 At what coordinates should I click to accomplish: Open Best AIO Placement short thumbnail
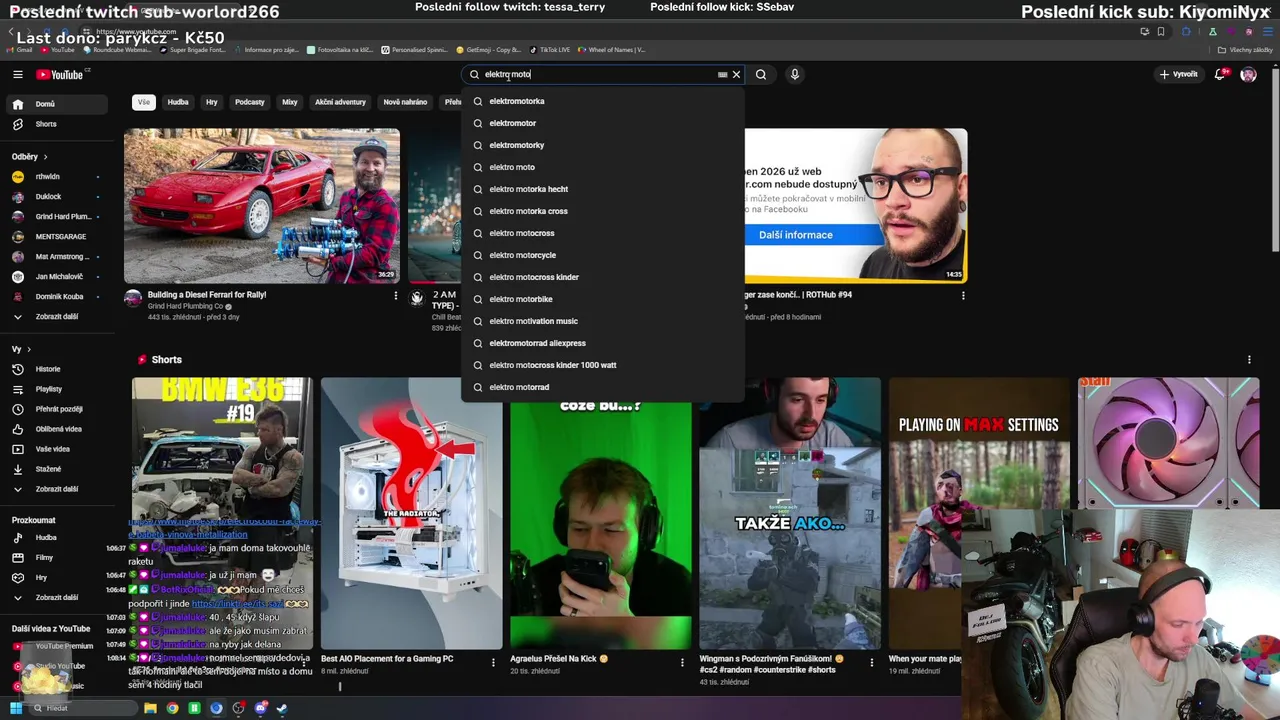(411, 513)
